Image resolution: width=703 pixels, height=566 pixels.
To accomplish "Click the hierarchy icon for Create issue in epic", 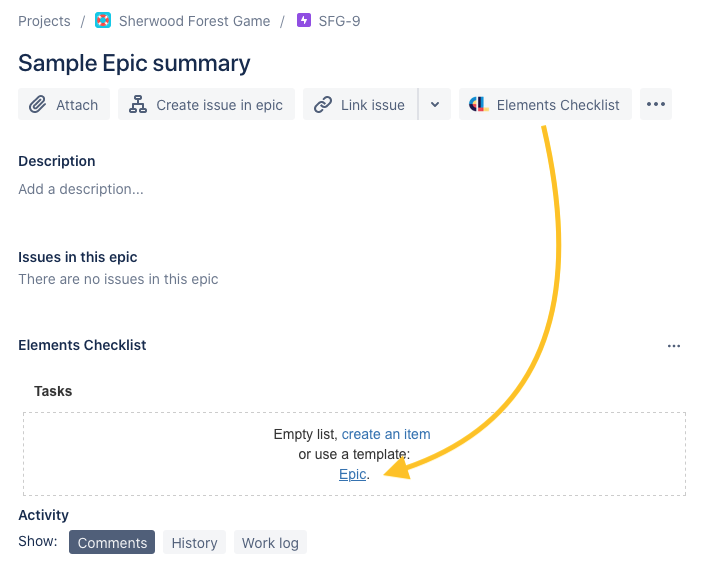I will pos(138,104).
